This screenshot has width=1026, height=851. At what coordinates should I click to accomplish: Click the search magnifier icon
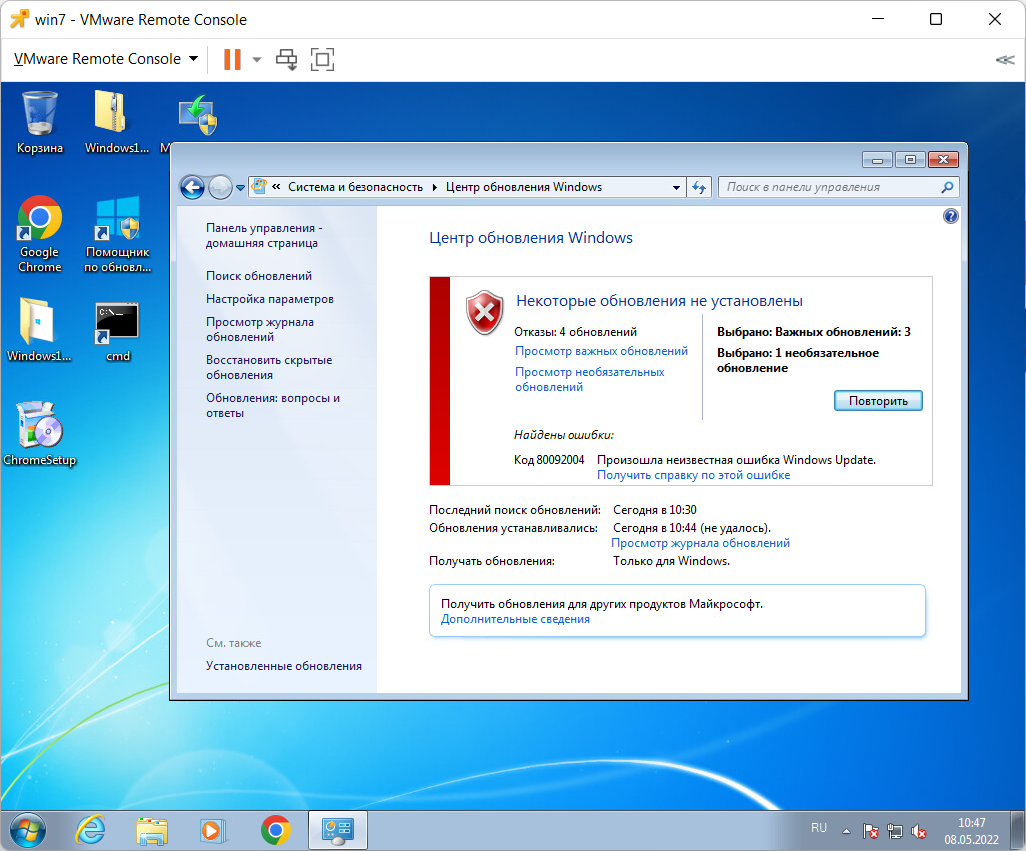947,187
